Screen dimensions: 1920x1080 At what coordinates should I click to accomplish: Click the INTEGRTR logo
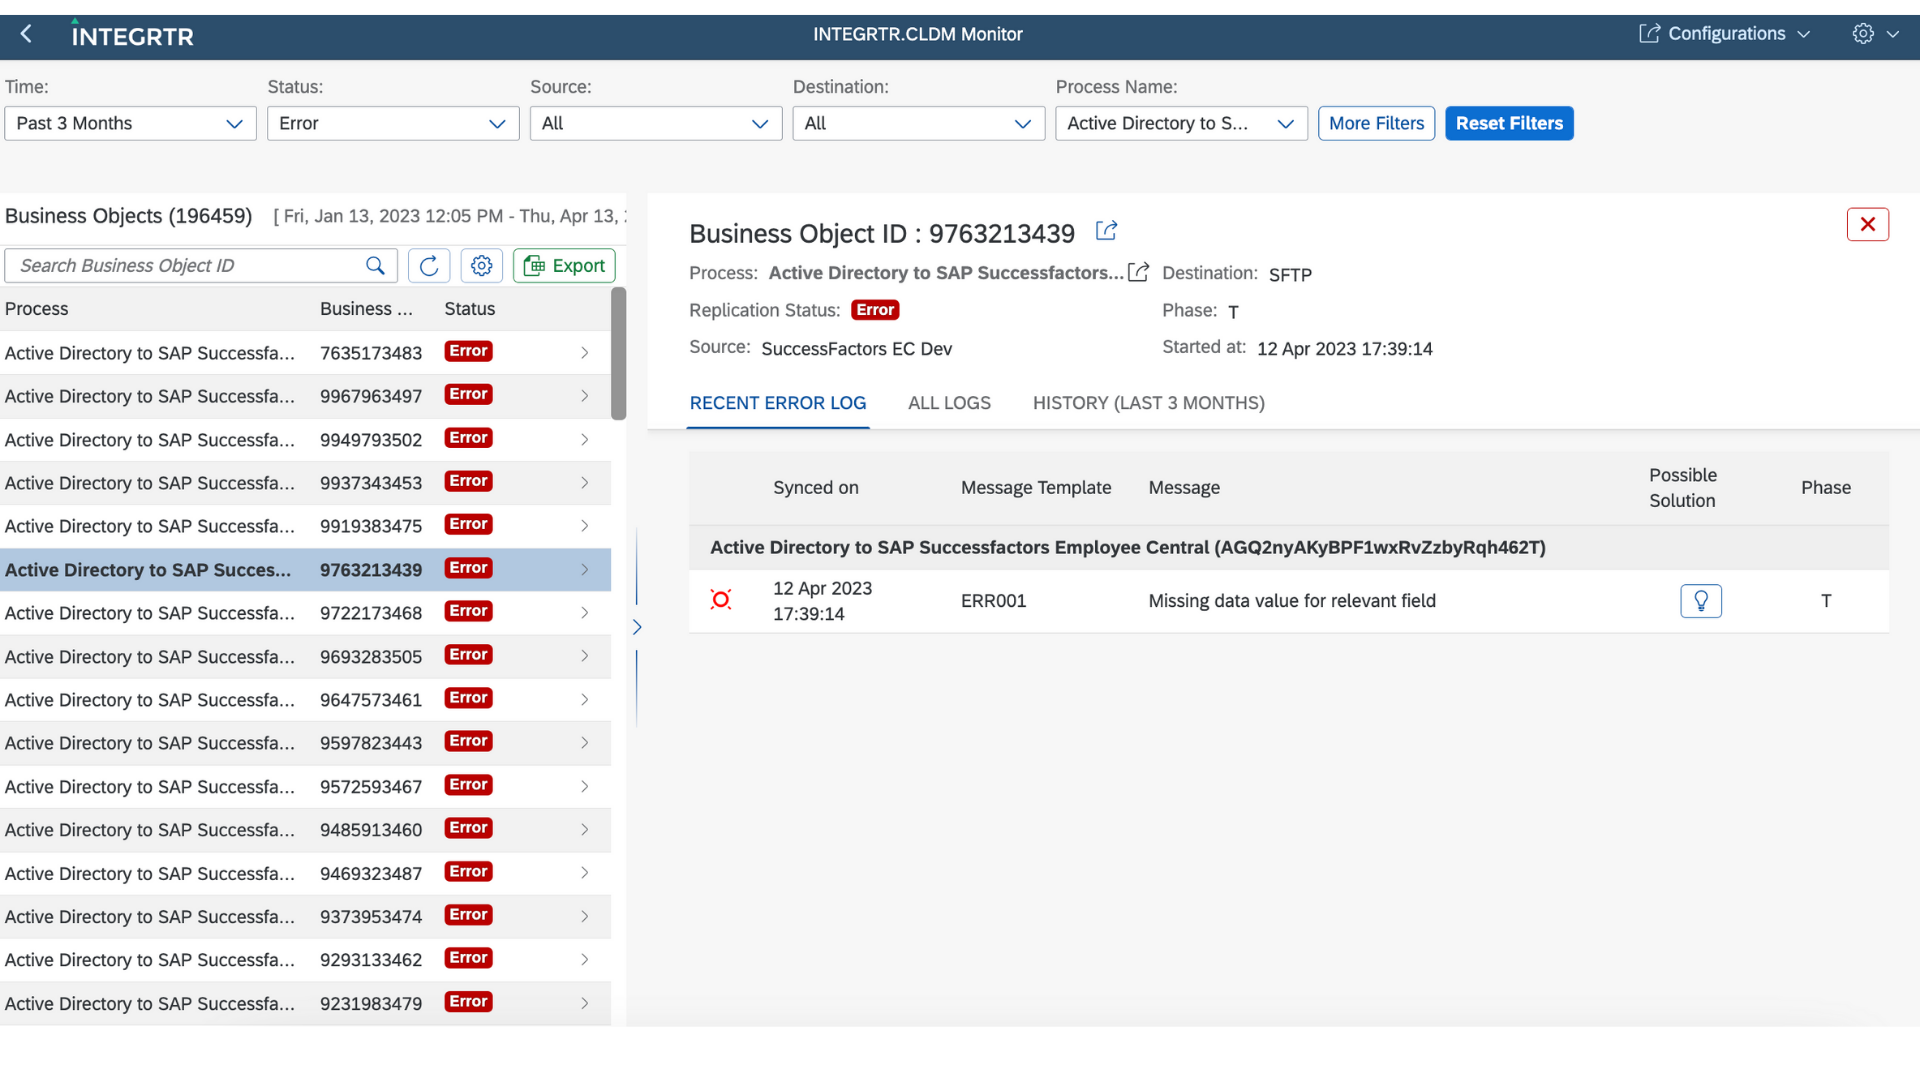click(x=132, y=35)
